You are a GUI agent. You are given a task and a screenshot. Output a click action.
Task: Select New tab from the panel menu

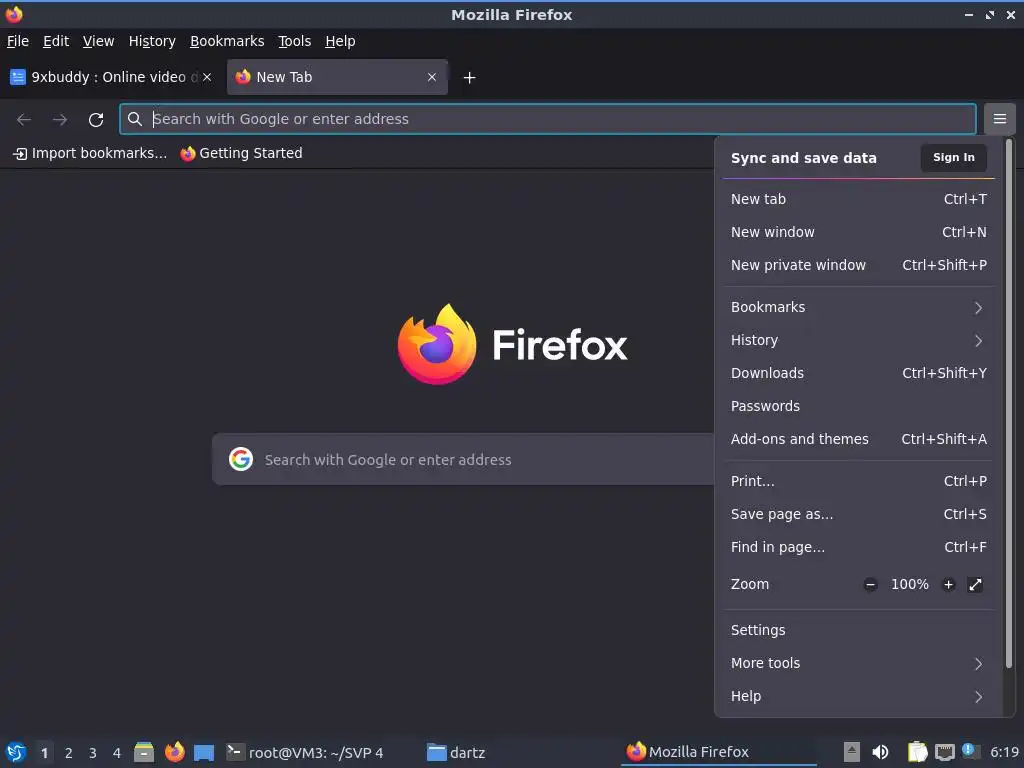click(858, 199)
